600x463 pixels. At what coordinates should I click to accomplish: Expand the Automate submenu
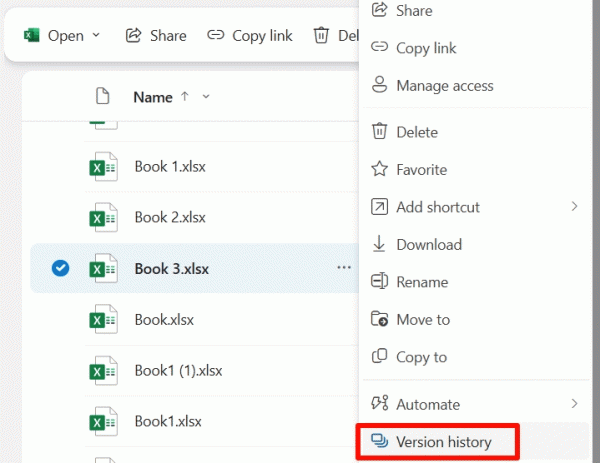point(574,404)
